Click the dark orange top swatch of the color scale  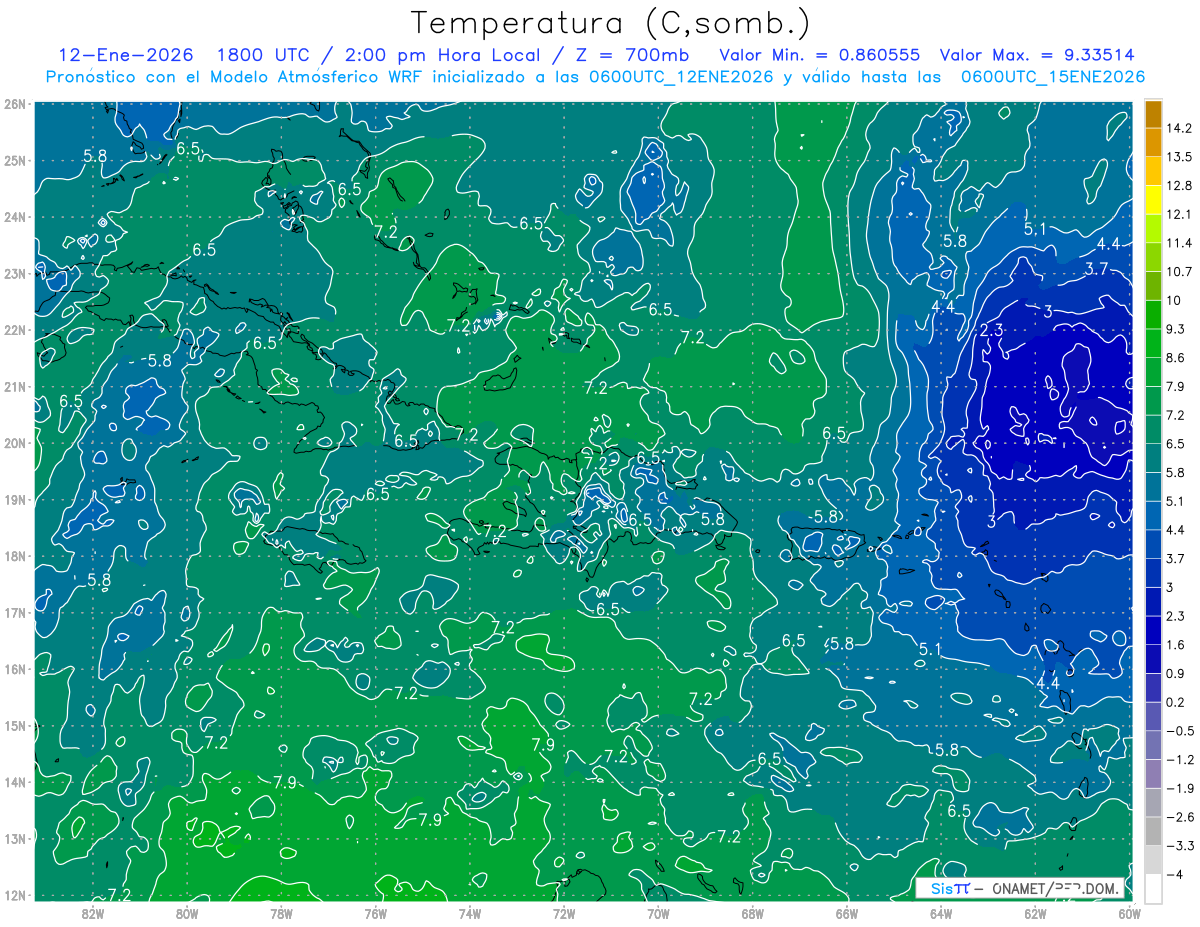[1153, 113]
